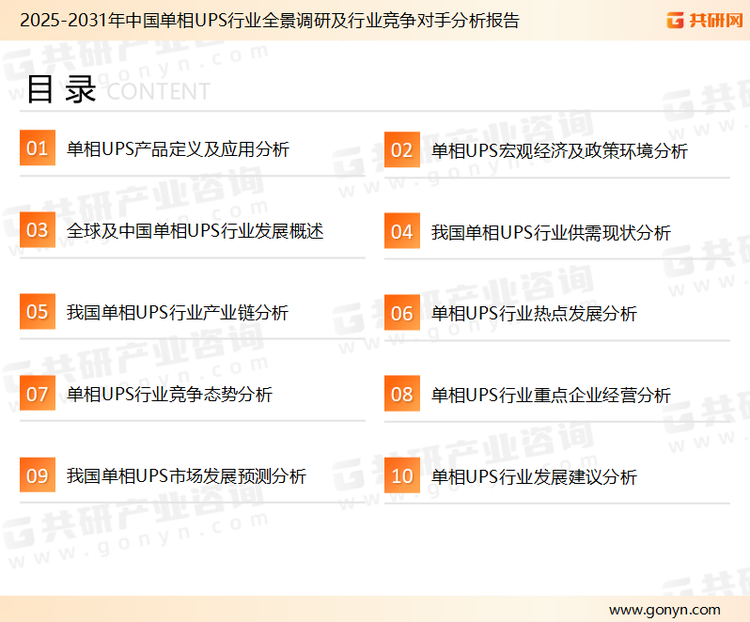Open chapter 我国单相UPS行业产业链分析

pyautogui.click(x=177, y=313)
